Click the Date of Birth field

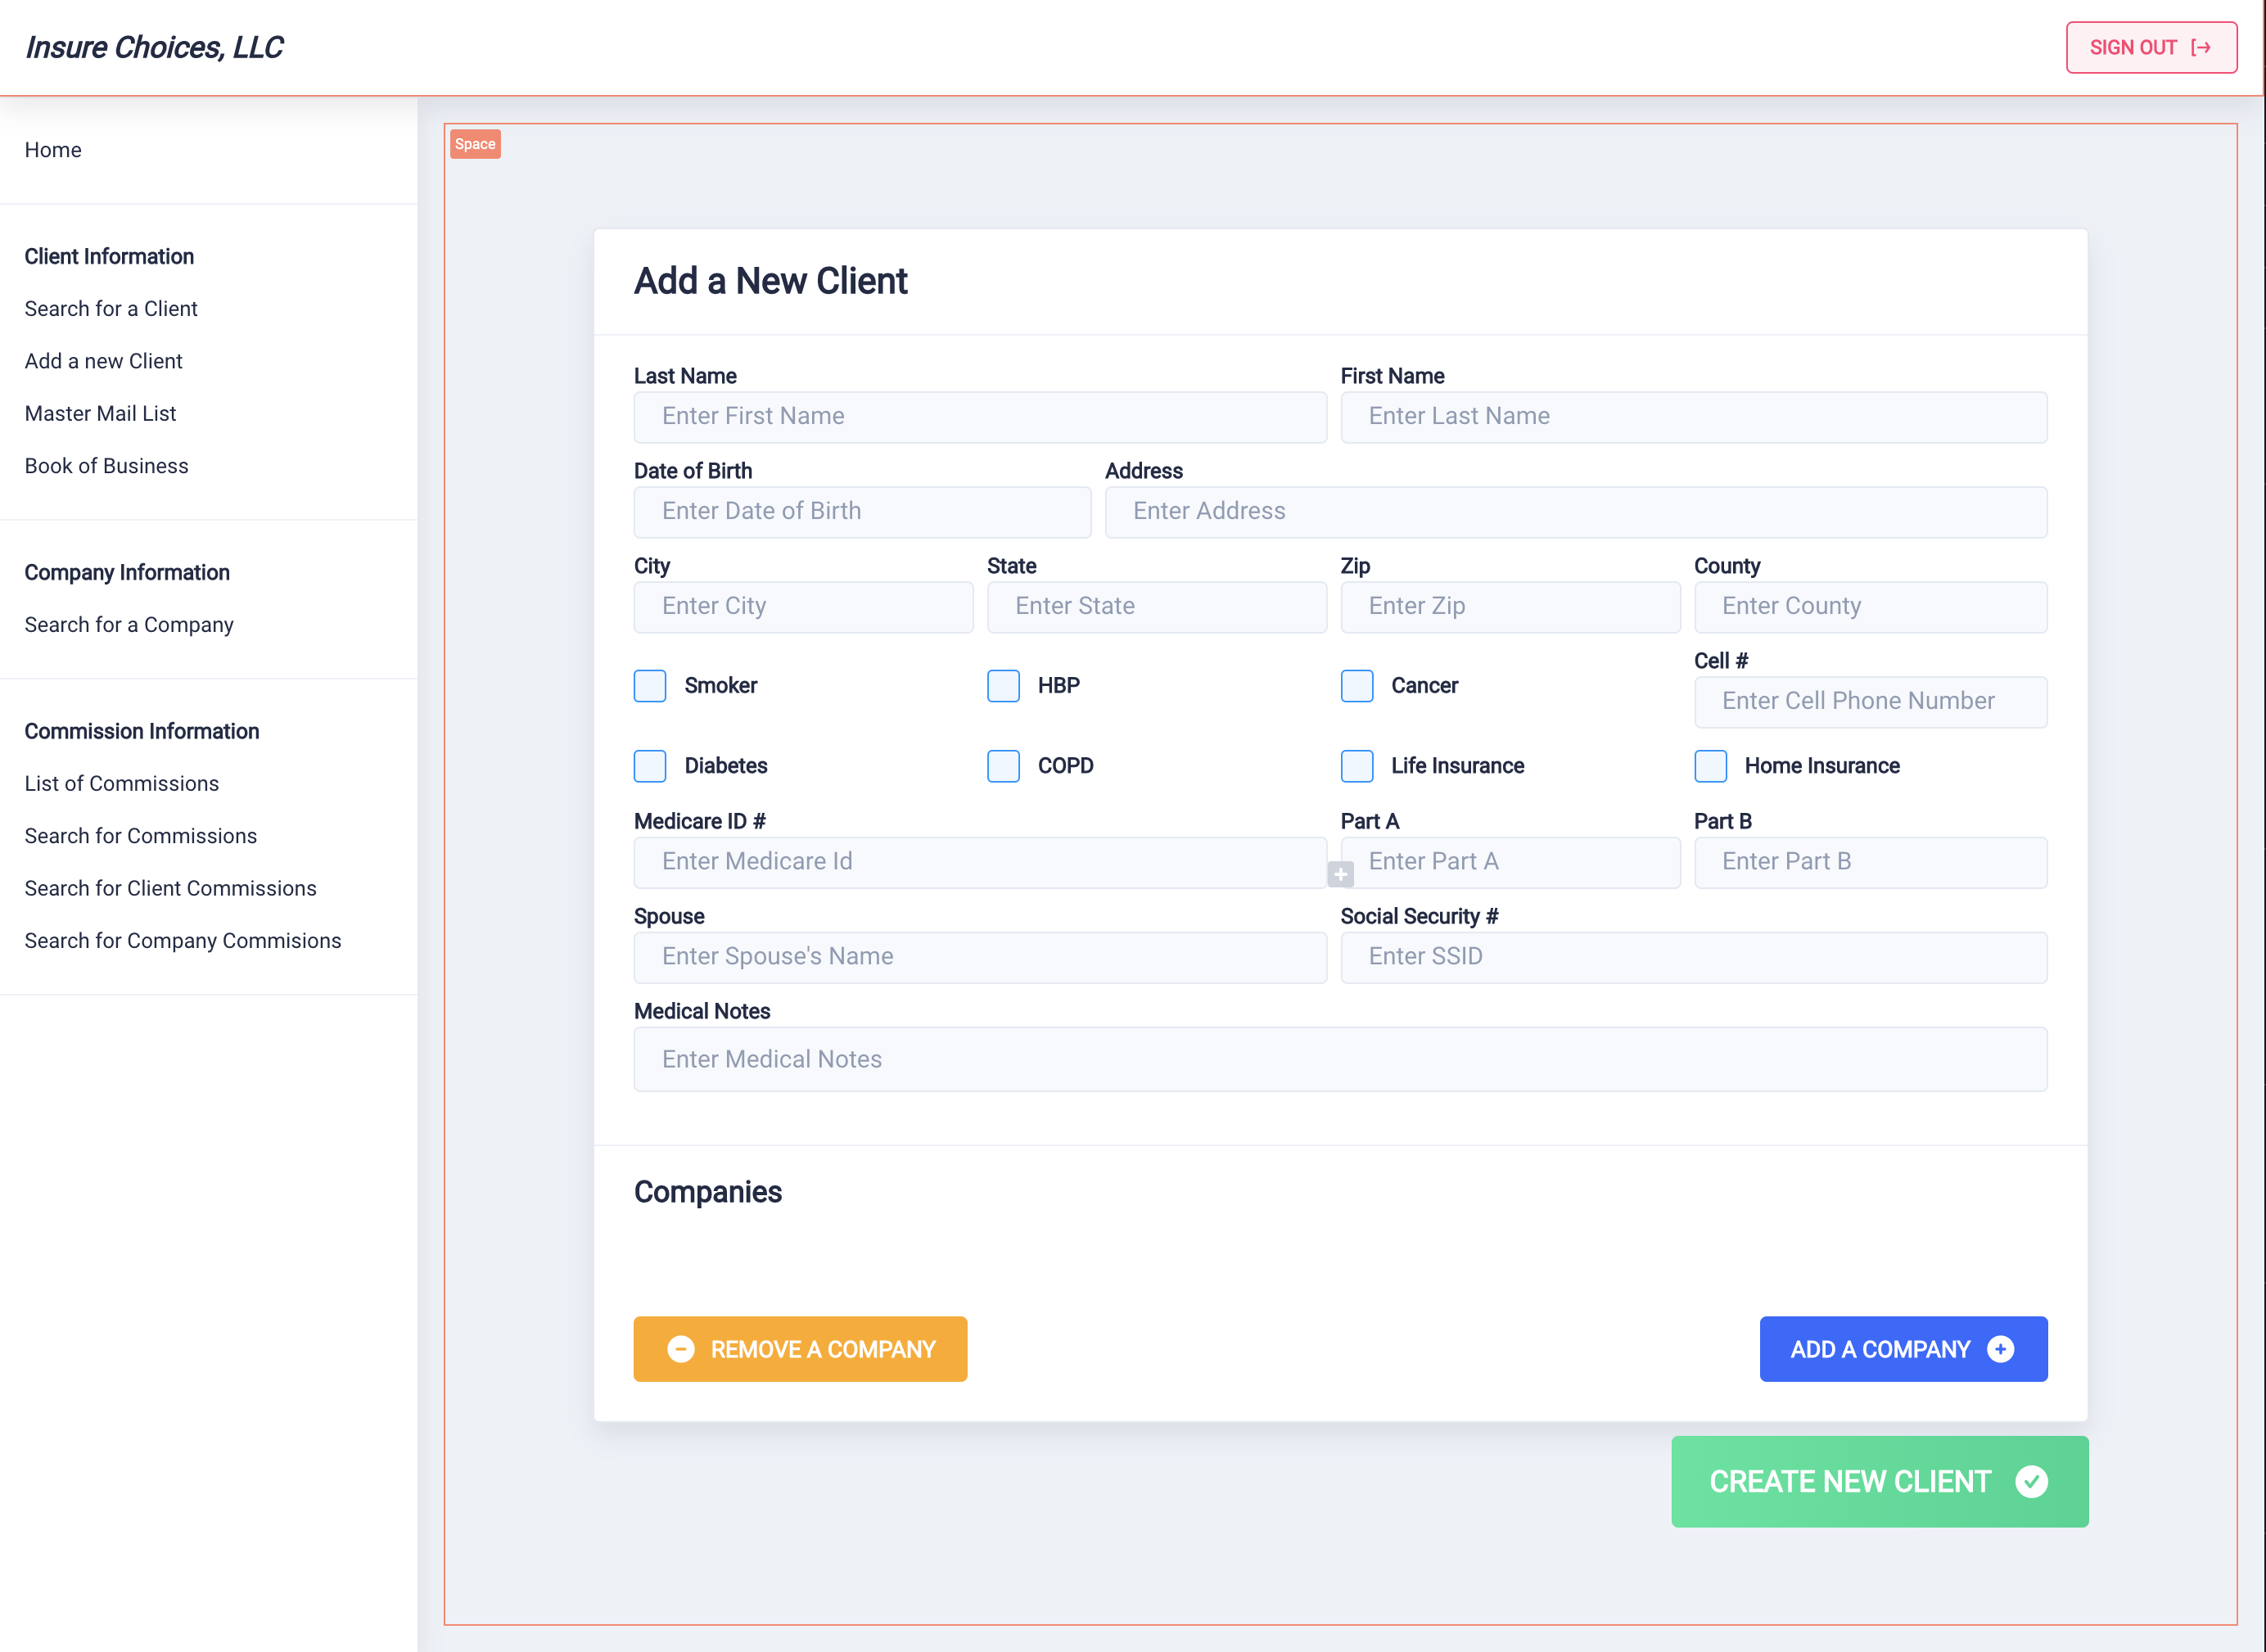click(862, 512)
